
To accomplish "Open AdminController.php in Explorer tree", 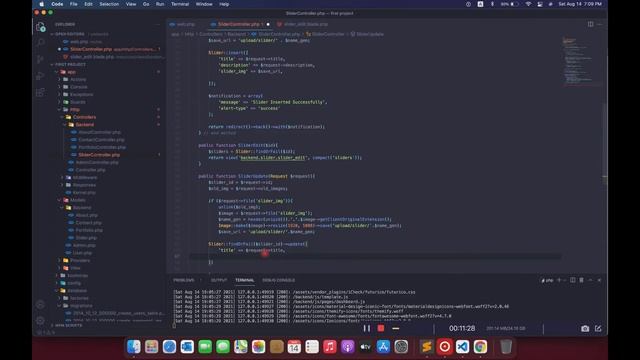I will point(97,162).
